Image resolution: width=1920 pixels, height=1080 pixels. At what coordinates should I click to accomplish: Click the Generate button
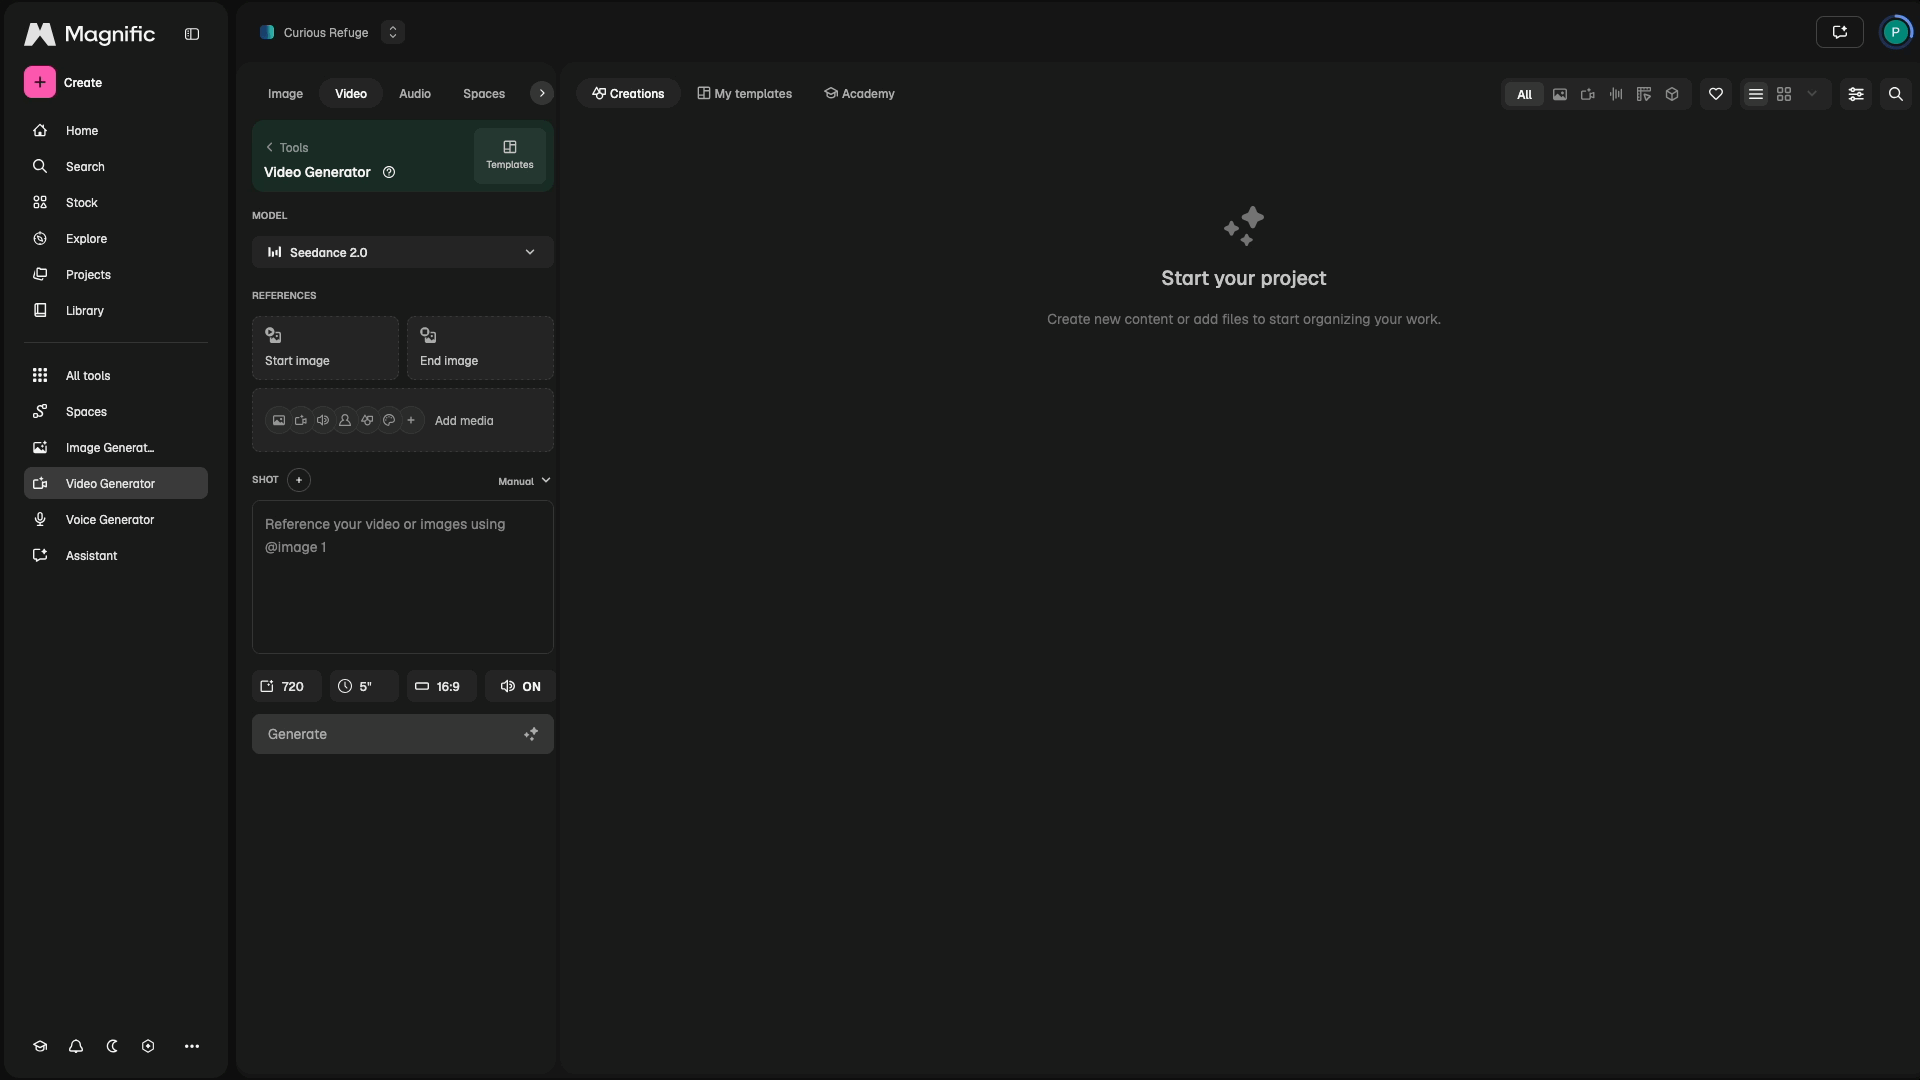403,734
